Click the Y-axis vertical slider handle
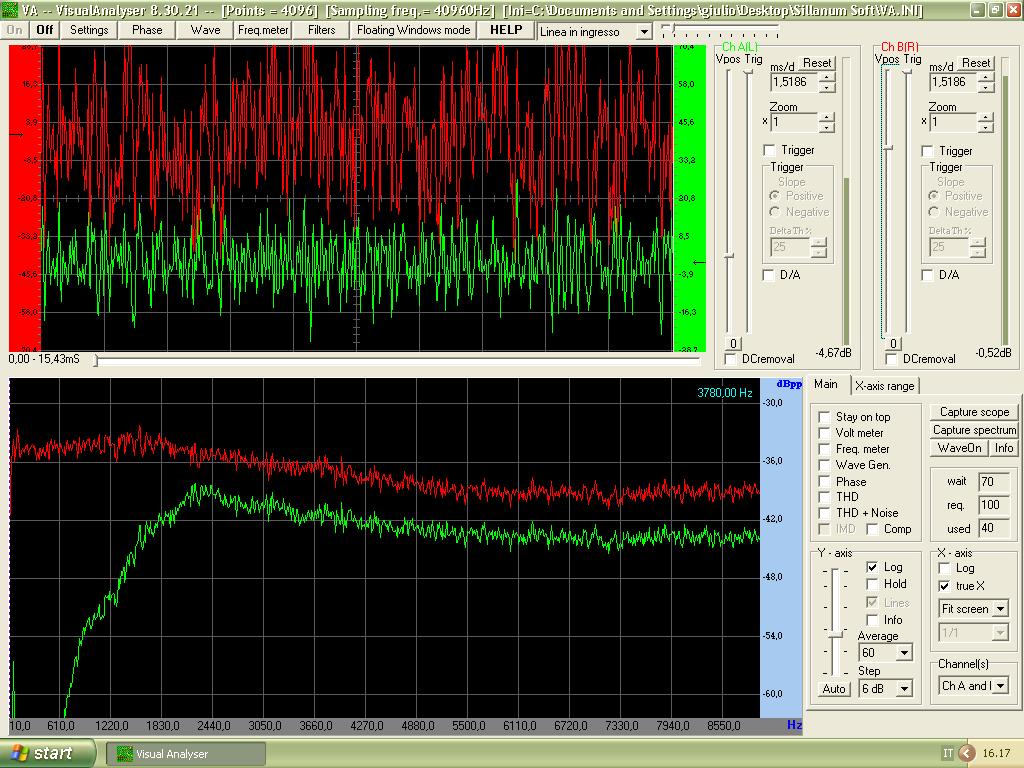This screenshot has height=768, width=1024. (x=834, y=632)
